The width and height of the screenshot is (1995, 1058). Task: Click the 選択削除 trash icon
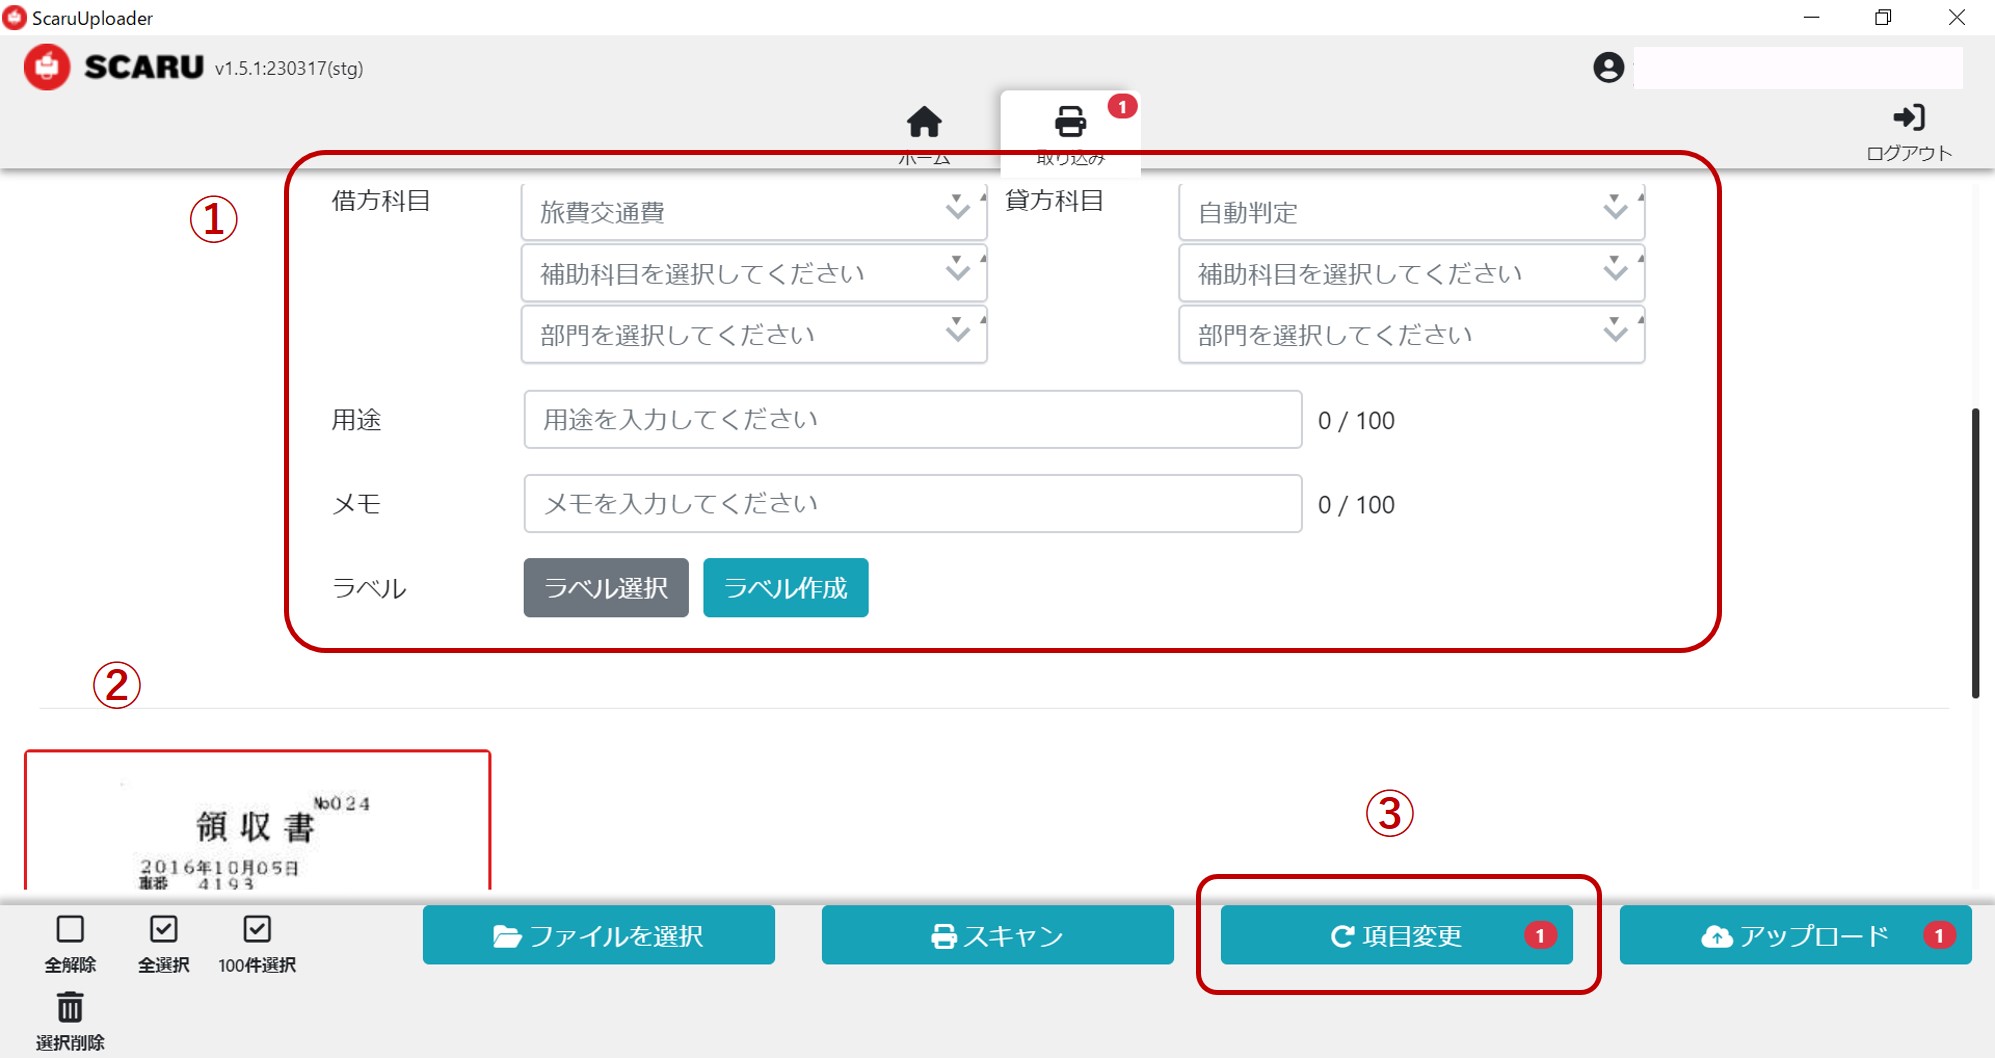click(x=70, y=1006)
